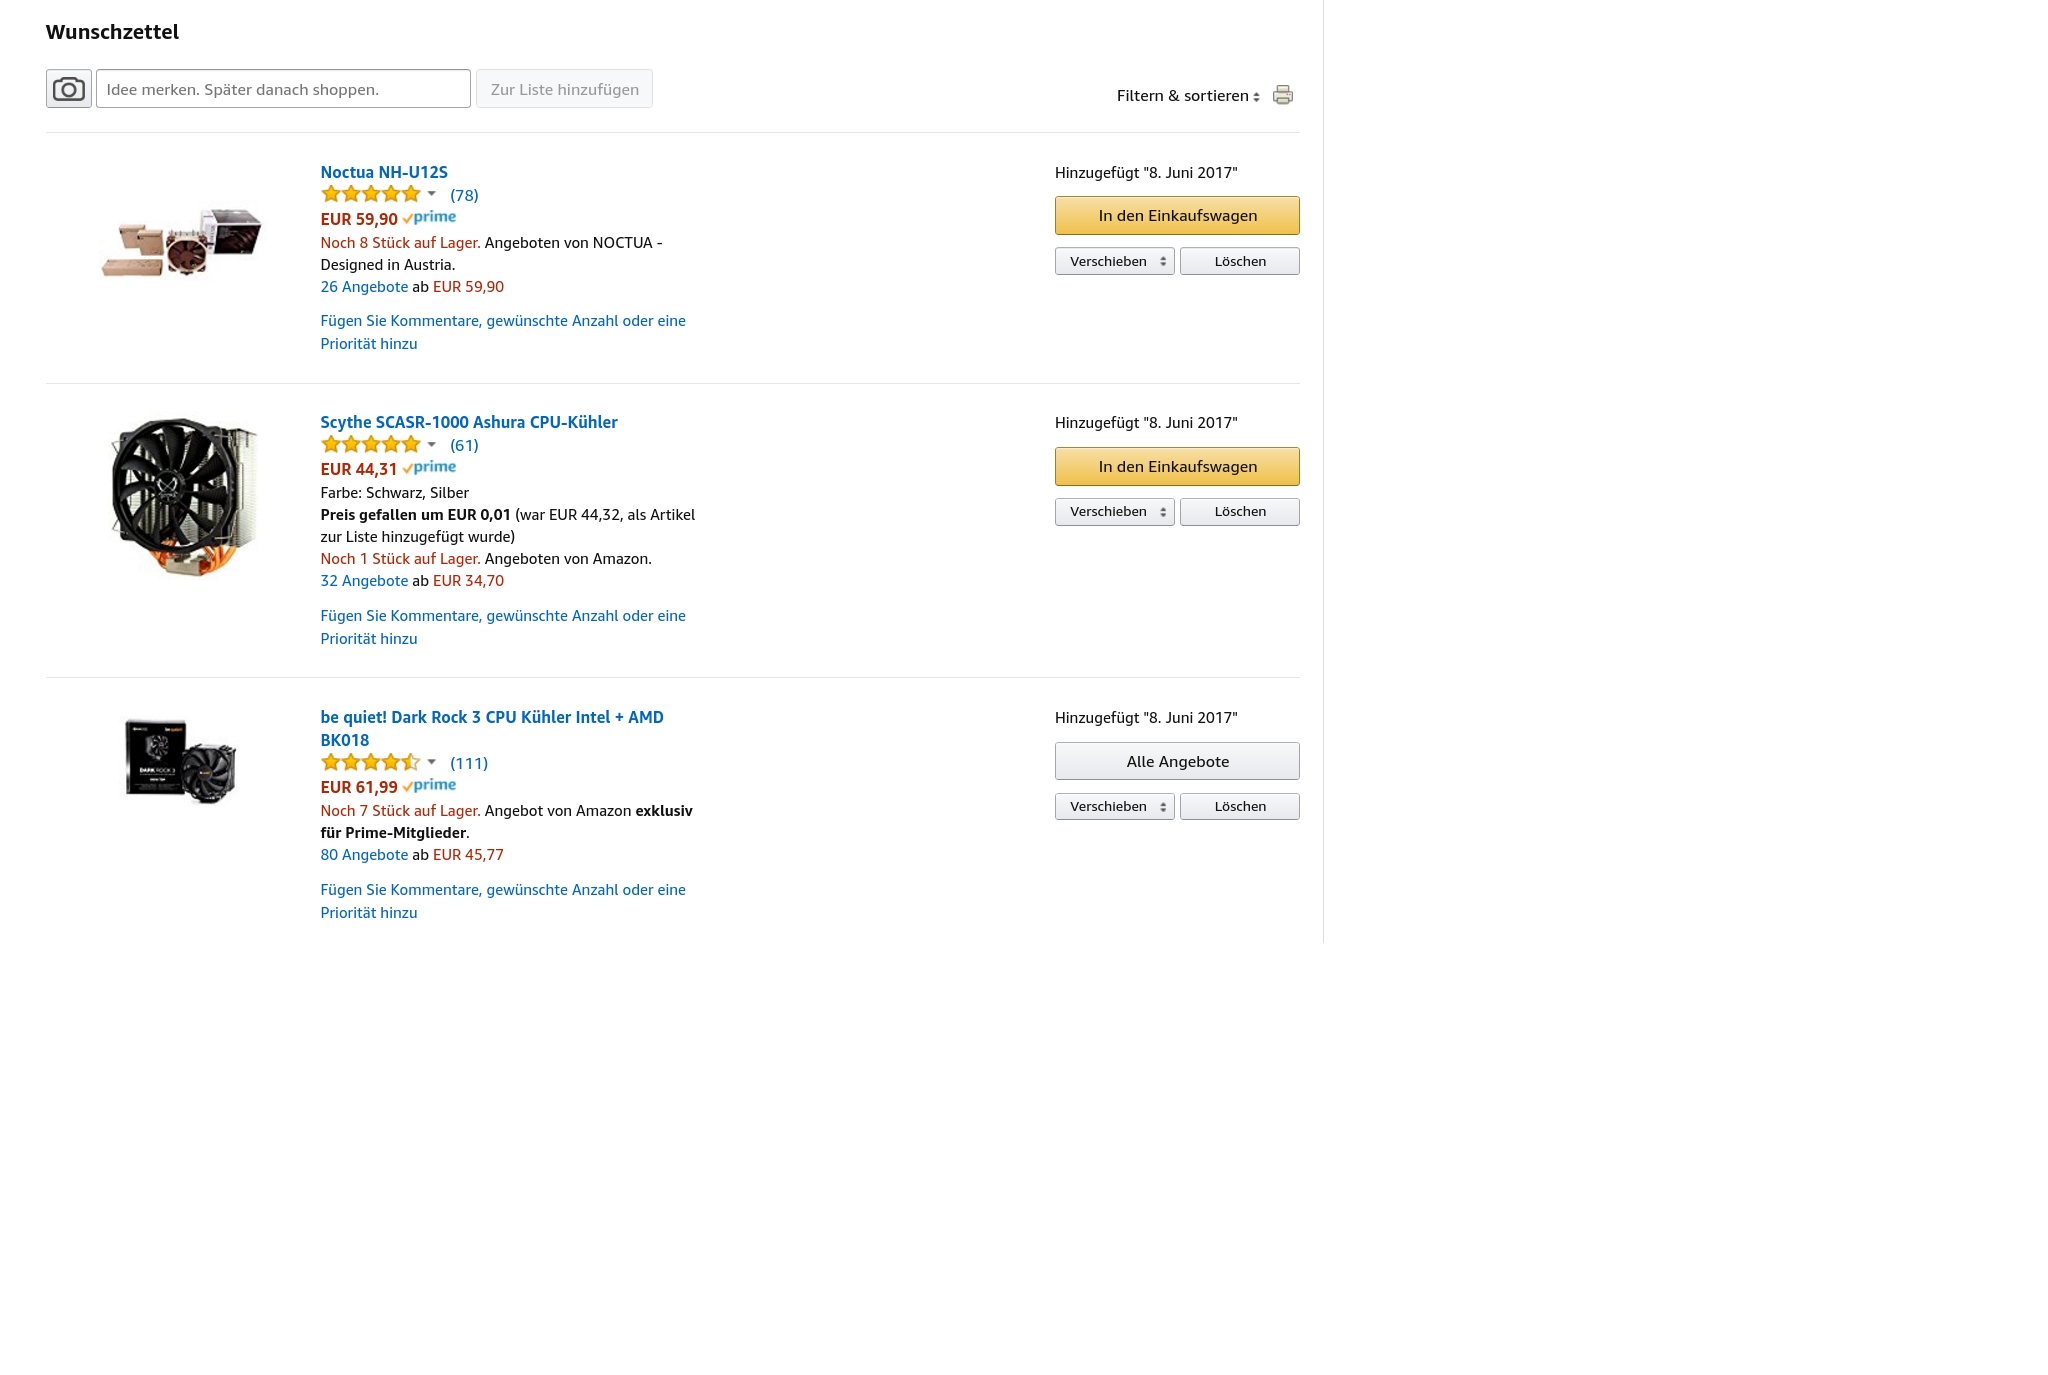Click the camera icon beside the idea field

click(x=69, y=89)
